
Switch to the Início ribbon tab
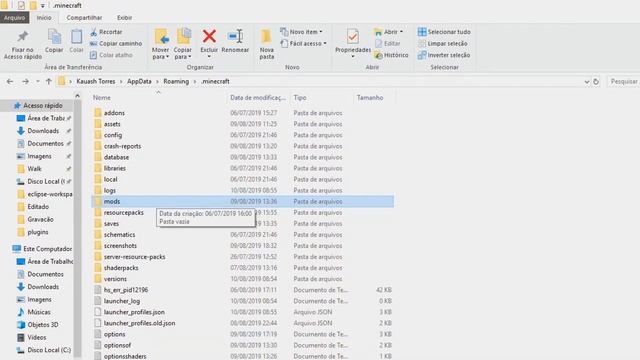click(x=44, y=18)
